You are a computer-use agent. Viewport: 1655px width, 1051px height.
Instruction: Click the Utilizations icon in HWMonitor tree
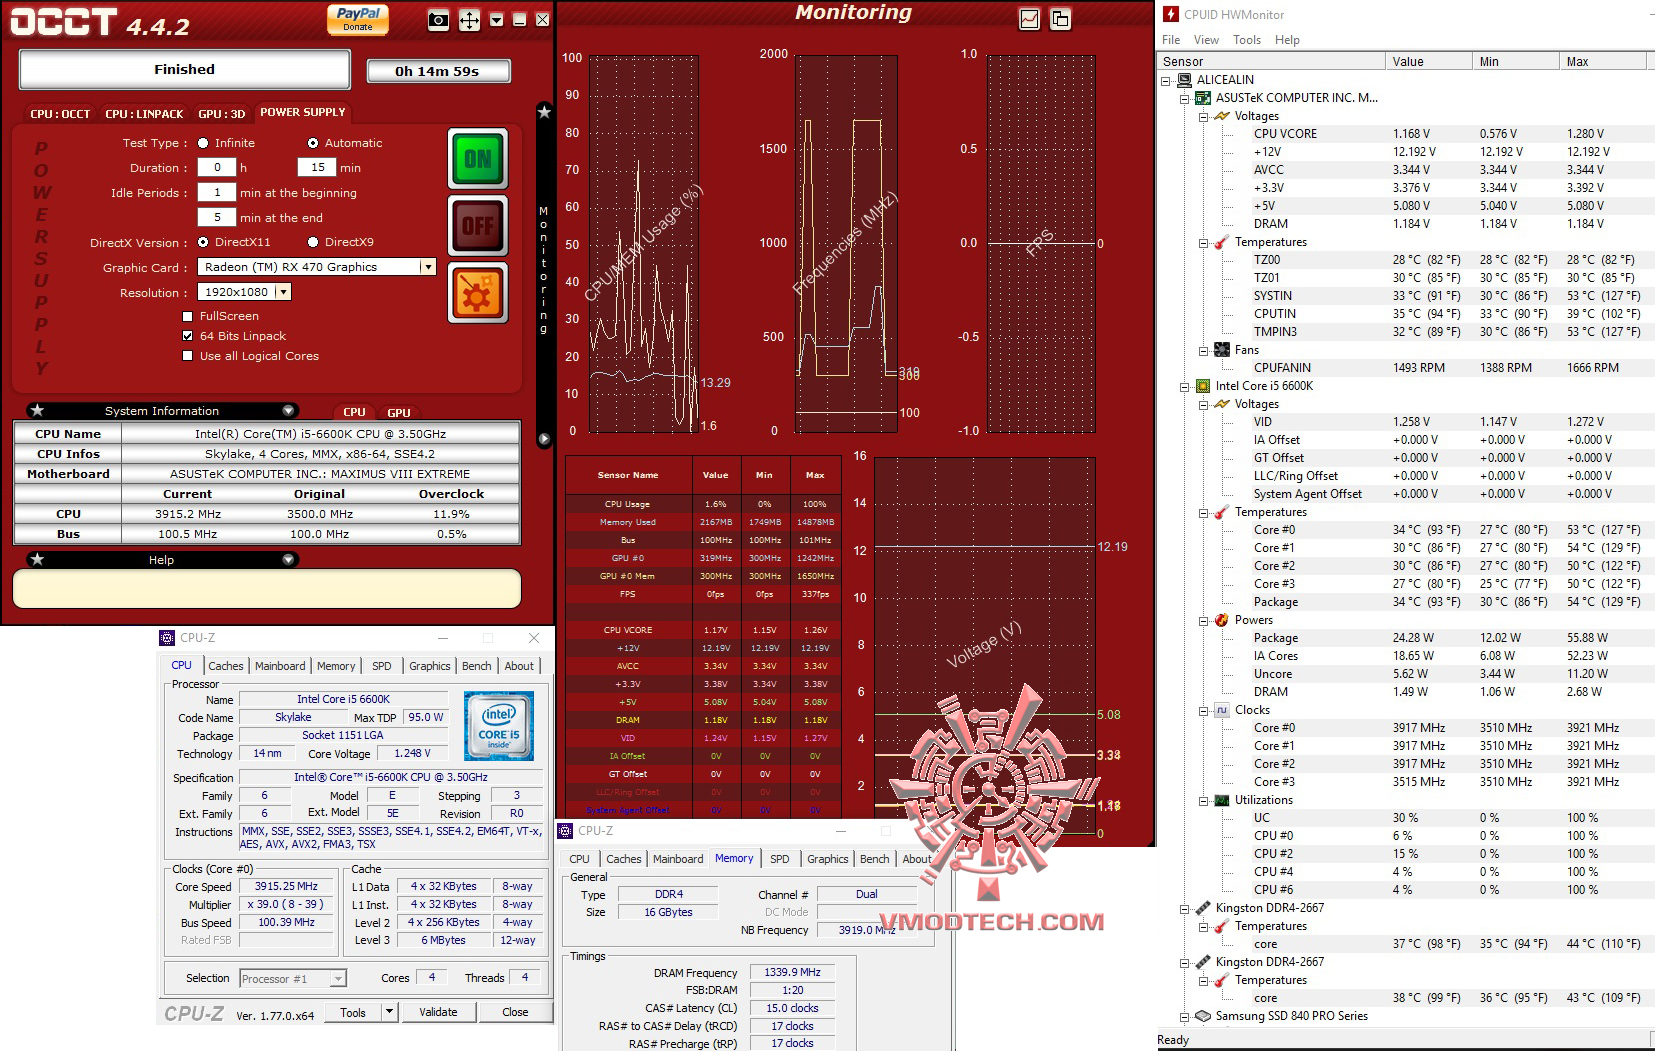[x=1222, y=800]
